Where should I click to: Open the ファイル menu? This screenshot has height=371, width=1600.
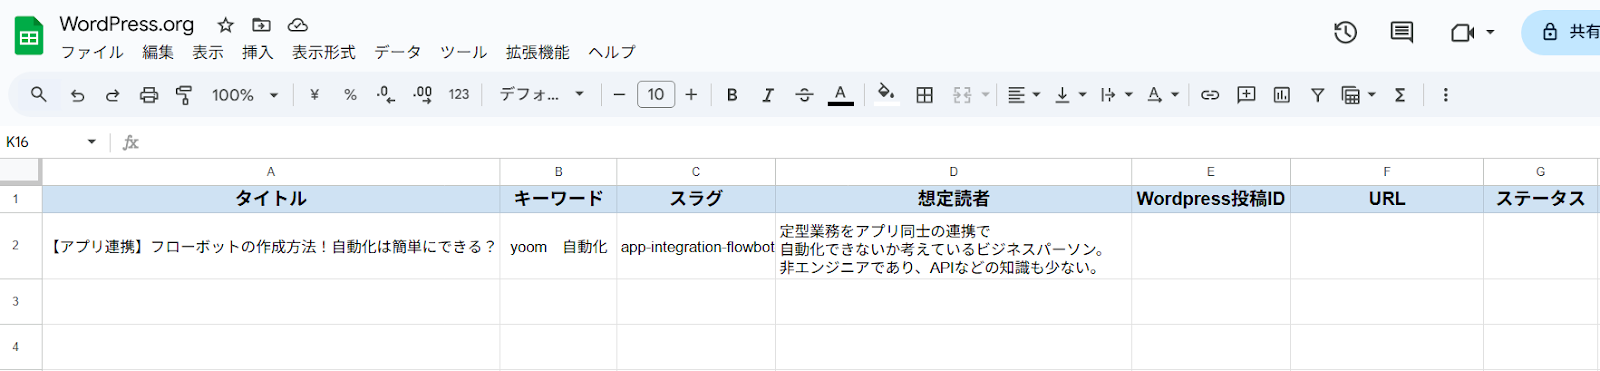[x=92, y=52]
